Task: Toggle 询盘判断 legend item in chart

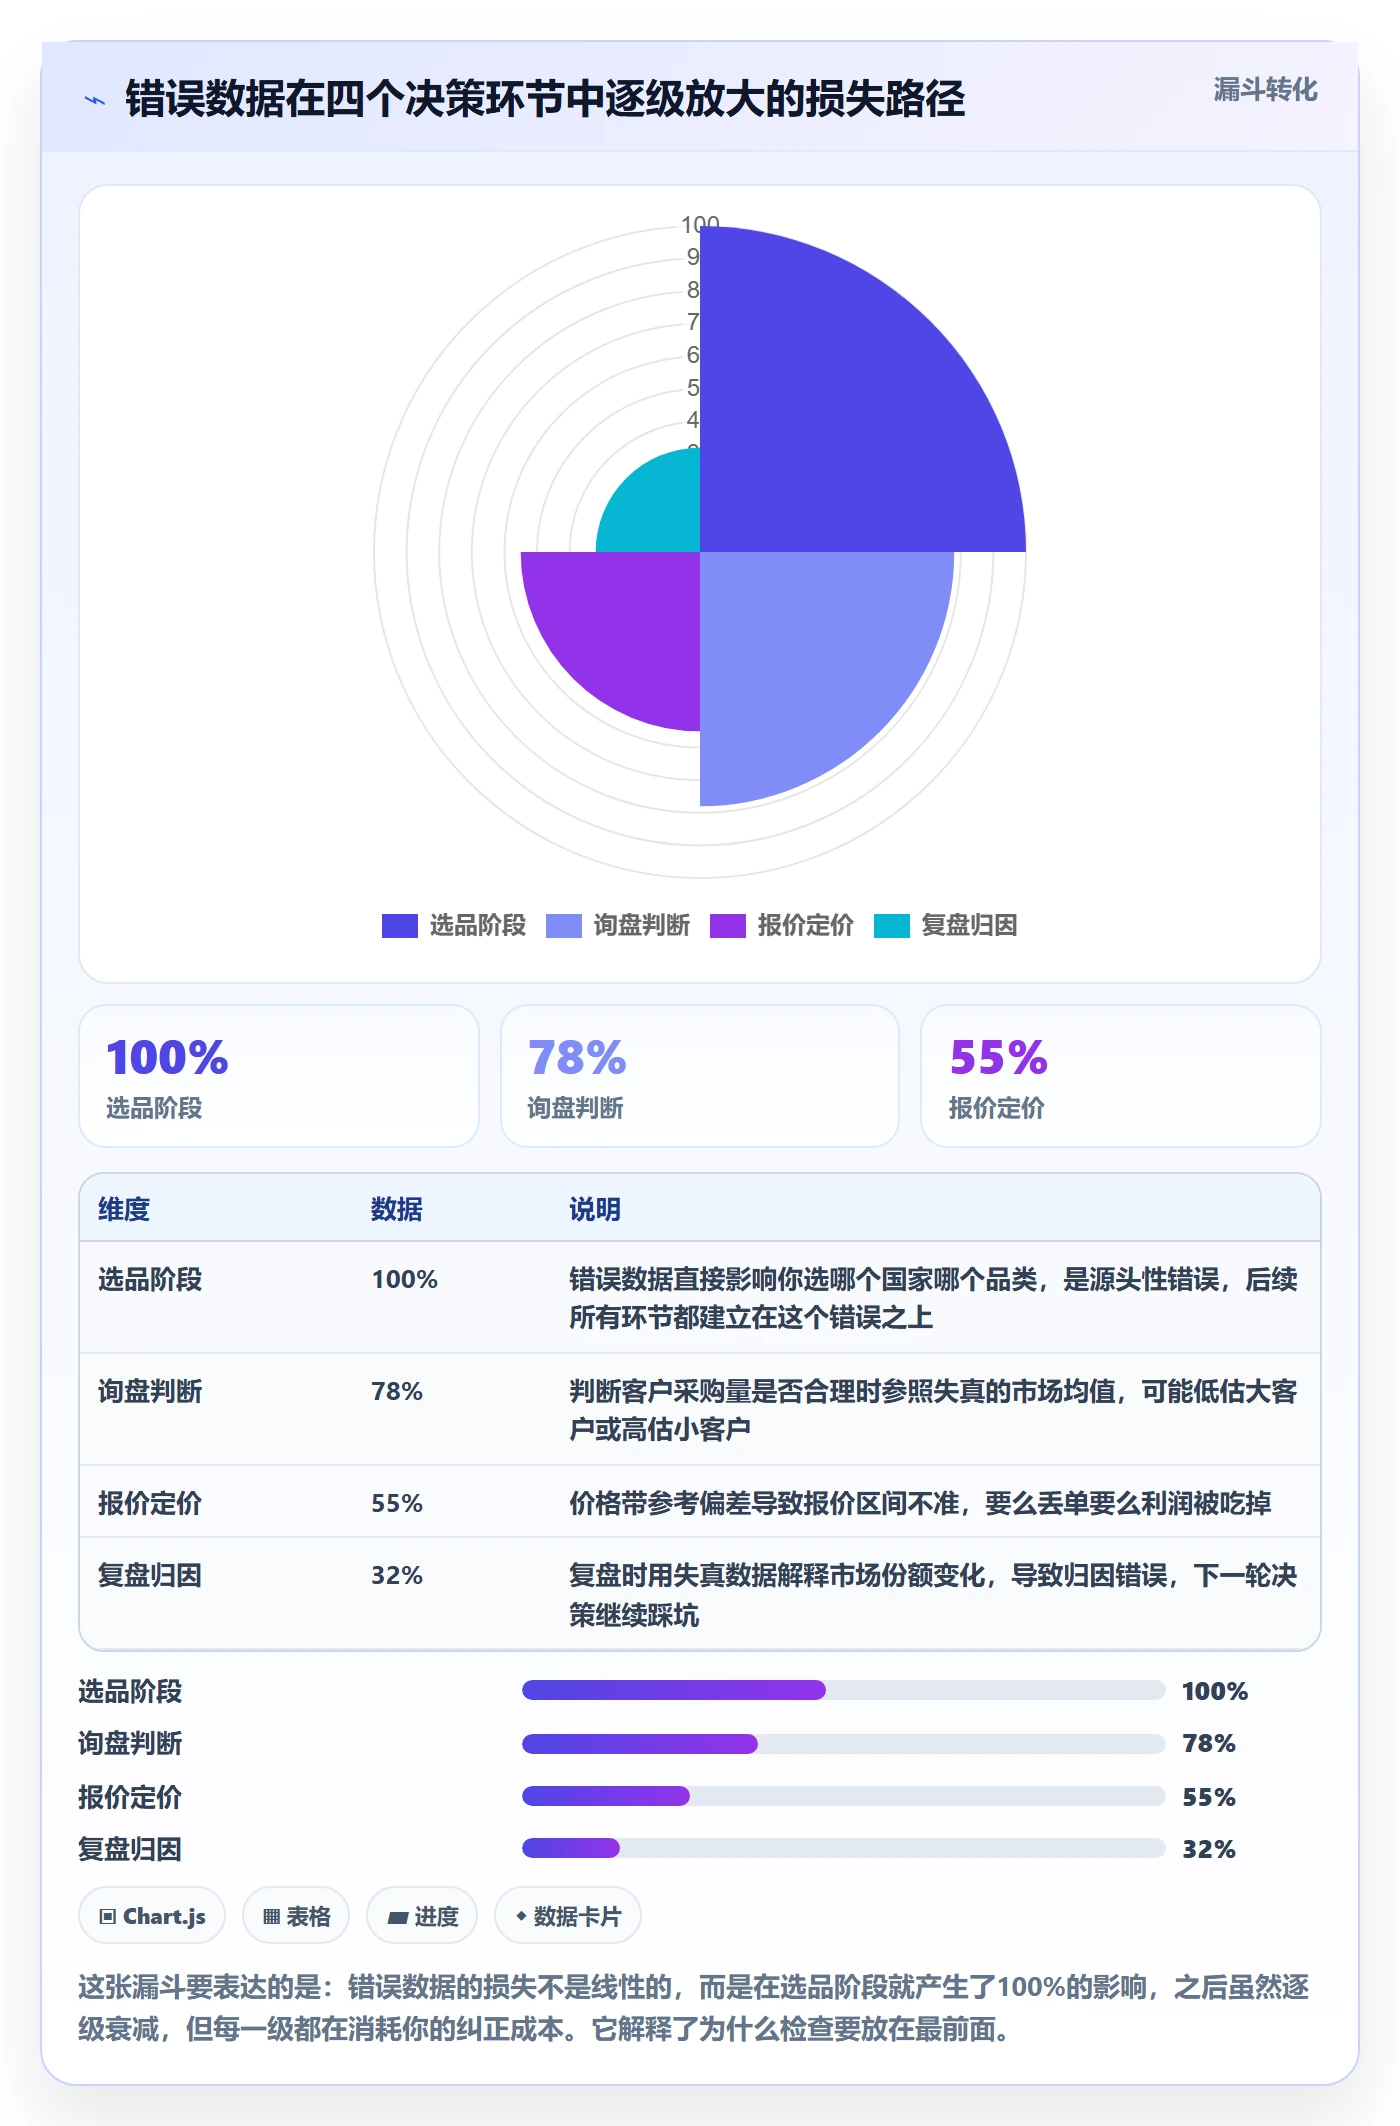Action: (x=618, y=925)
